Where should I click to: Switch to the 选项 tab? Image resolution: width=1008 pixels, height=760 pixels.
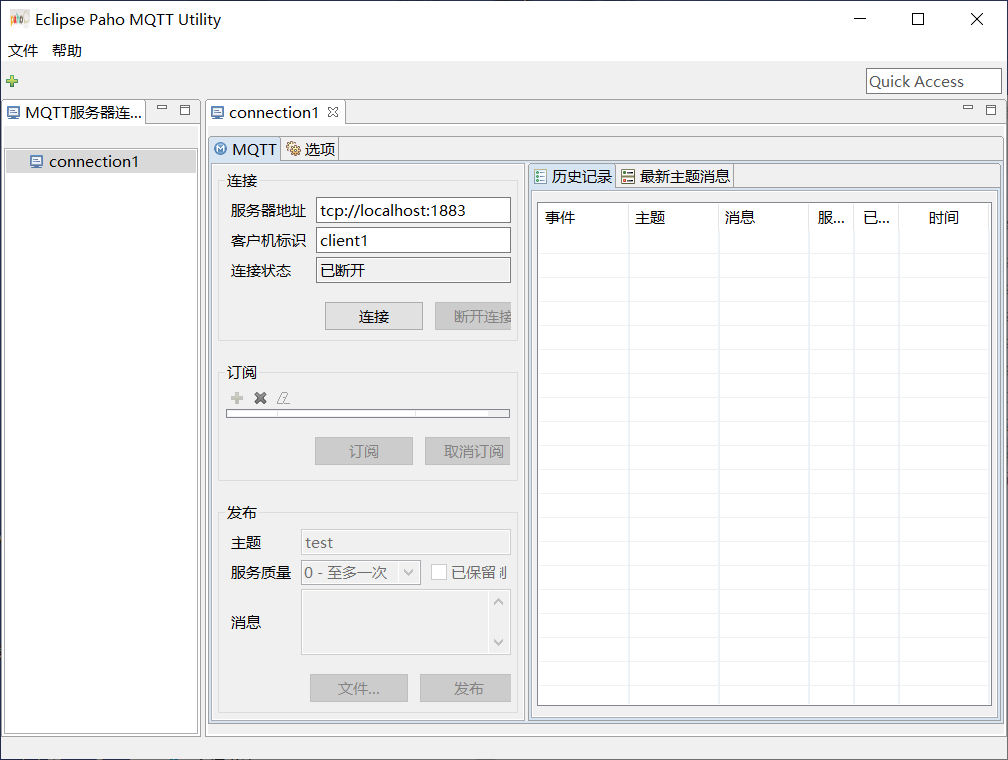311,149
